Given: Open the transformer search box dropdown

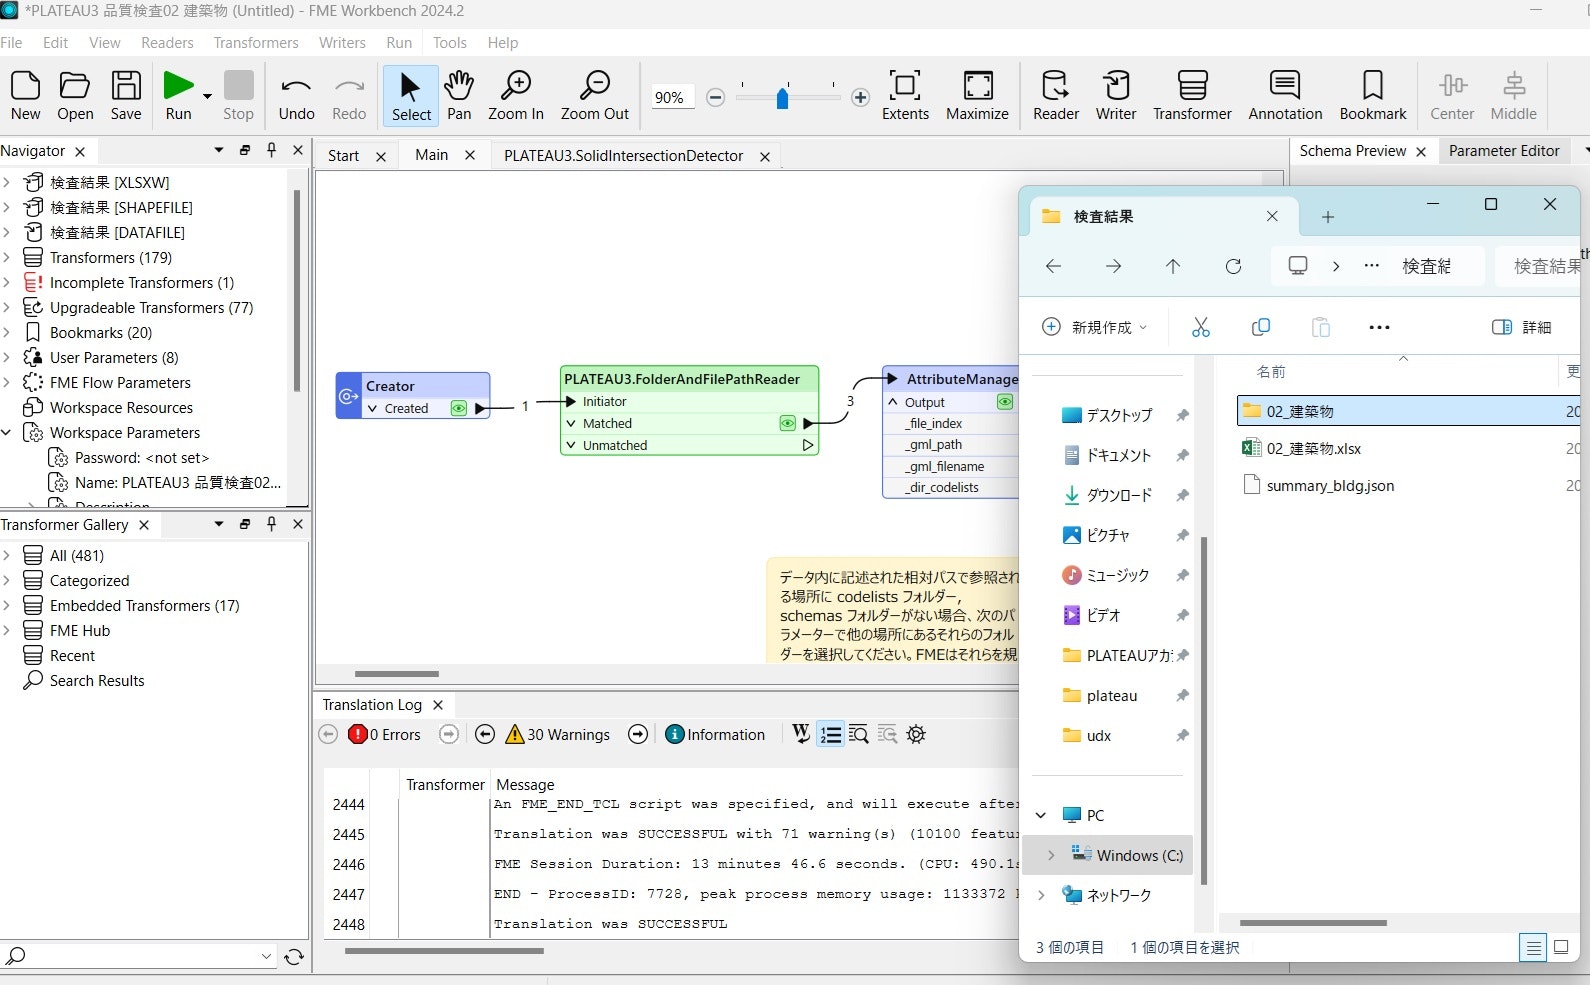Looking at the screenshot, I should coord(266,956).
